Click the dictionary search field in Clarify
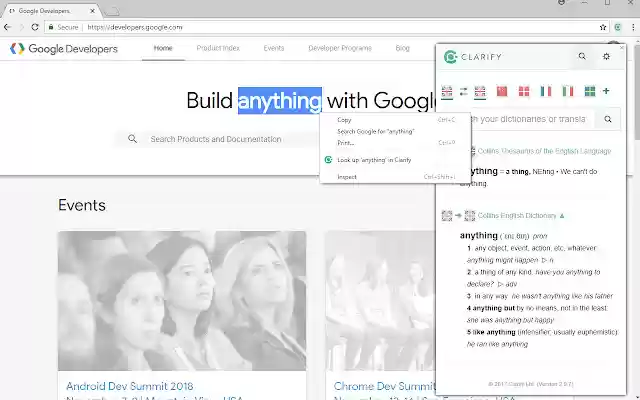 pyautogui.click(x=532, y=119)
